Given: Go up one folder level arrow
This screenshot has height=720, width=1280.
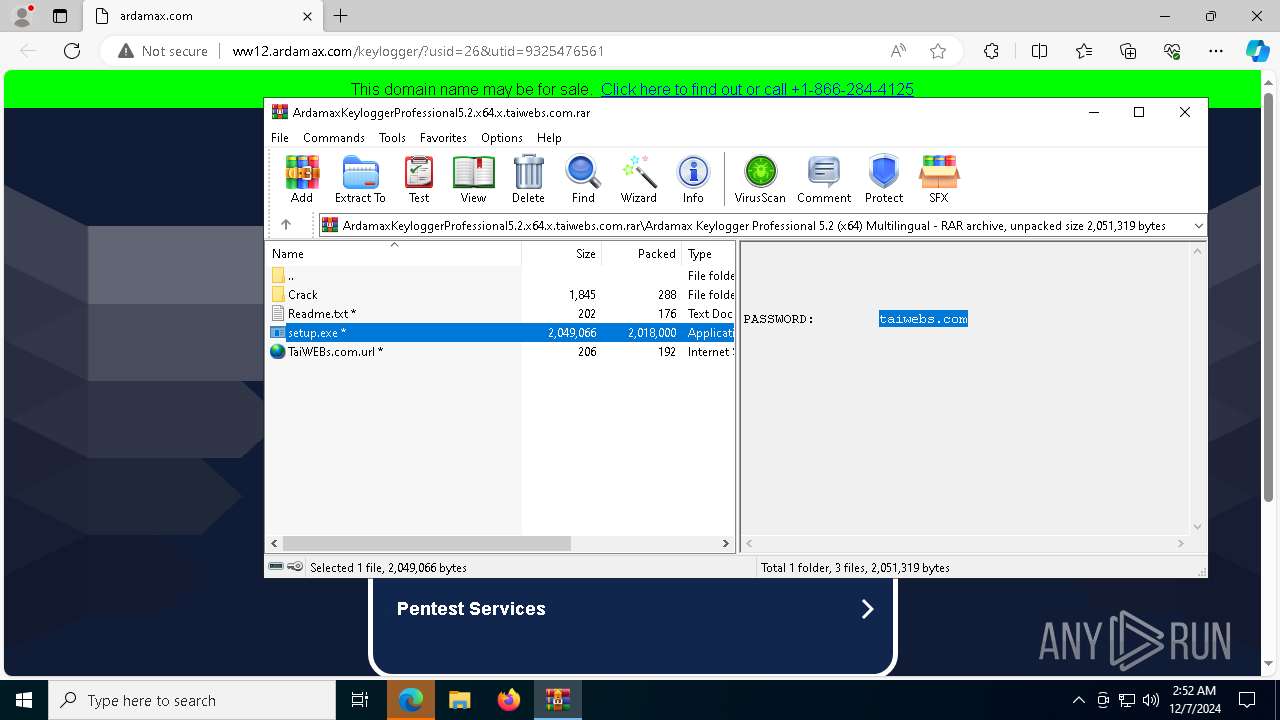Looking at the screenshot, I should [286, 225].
